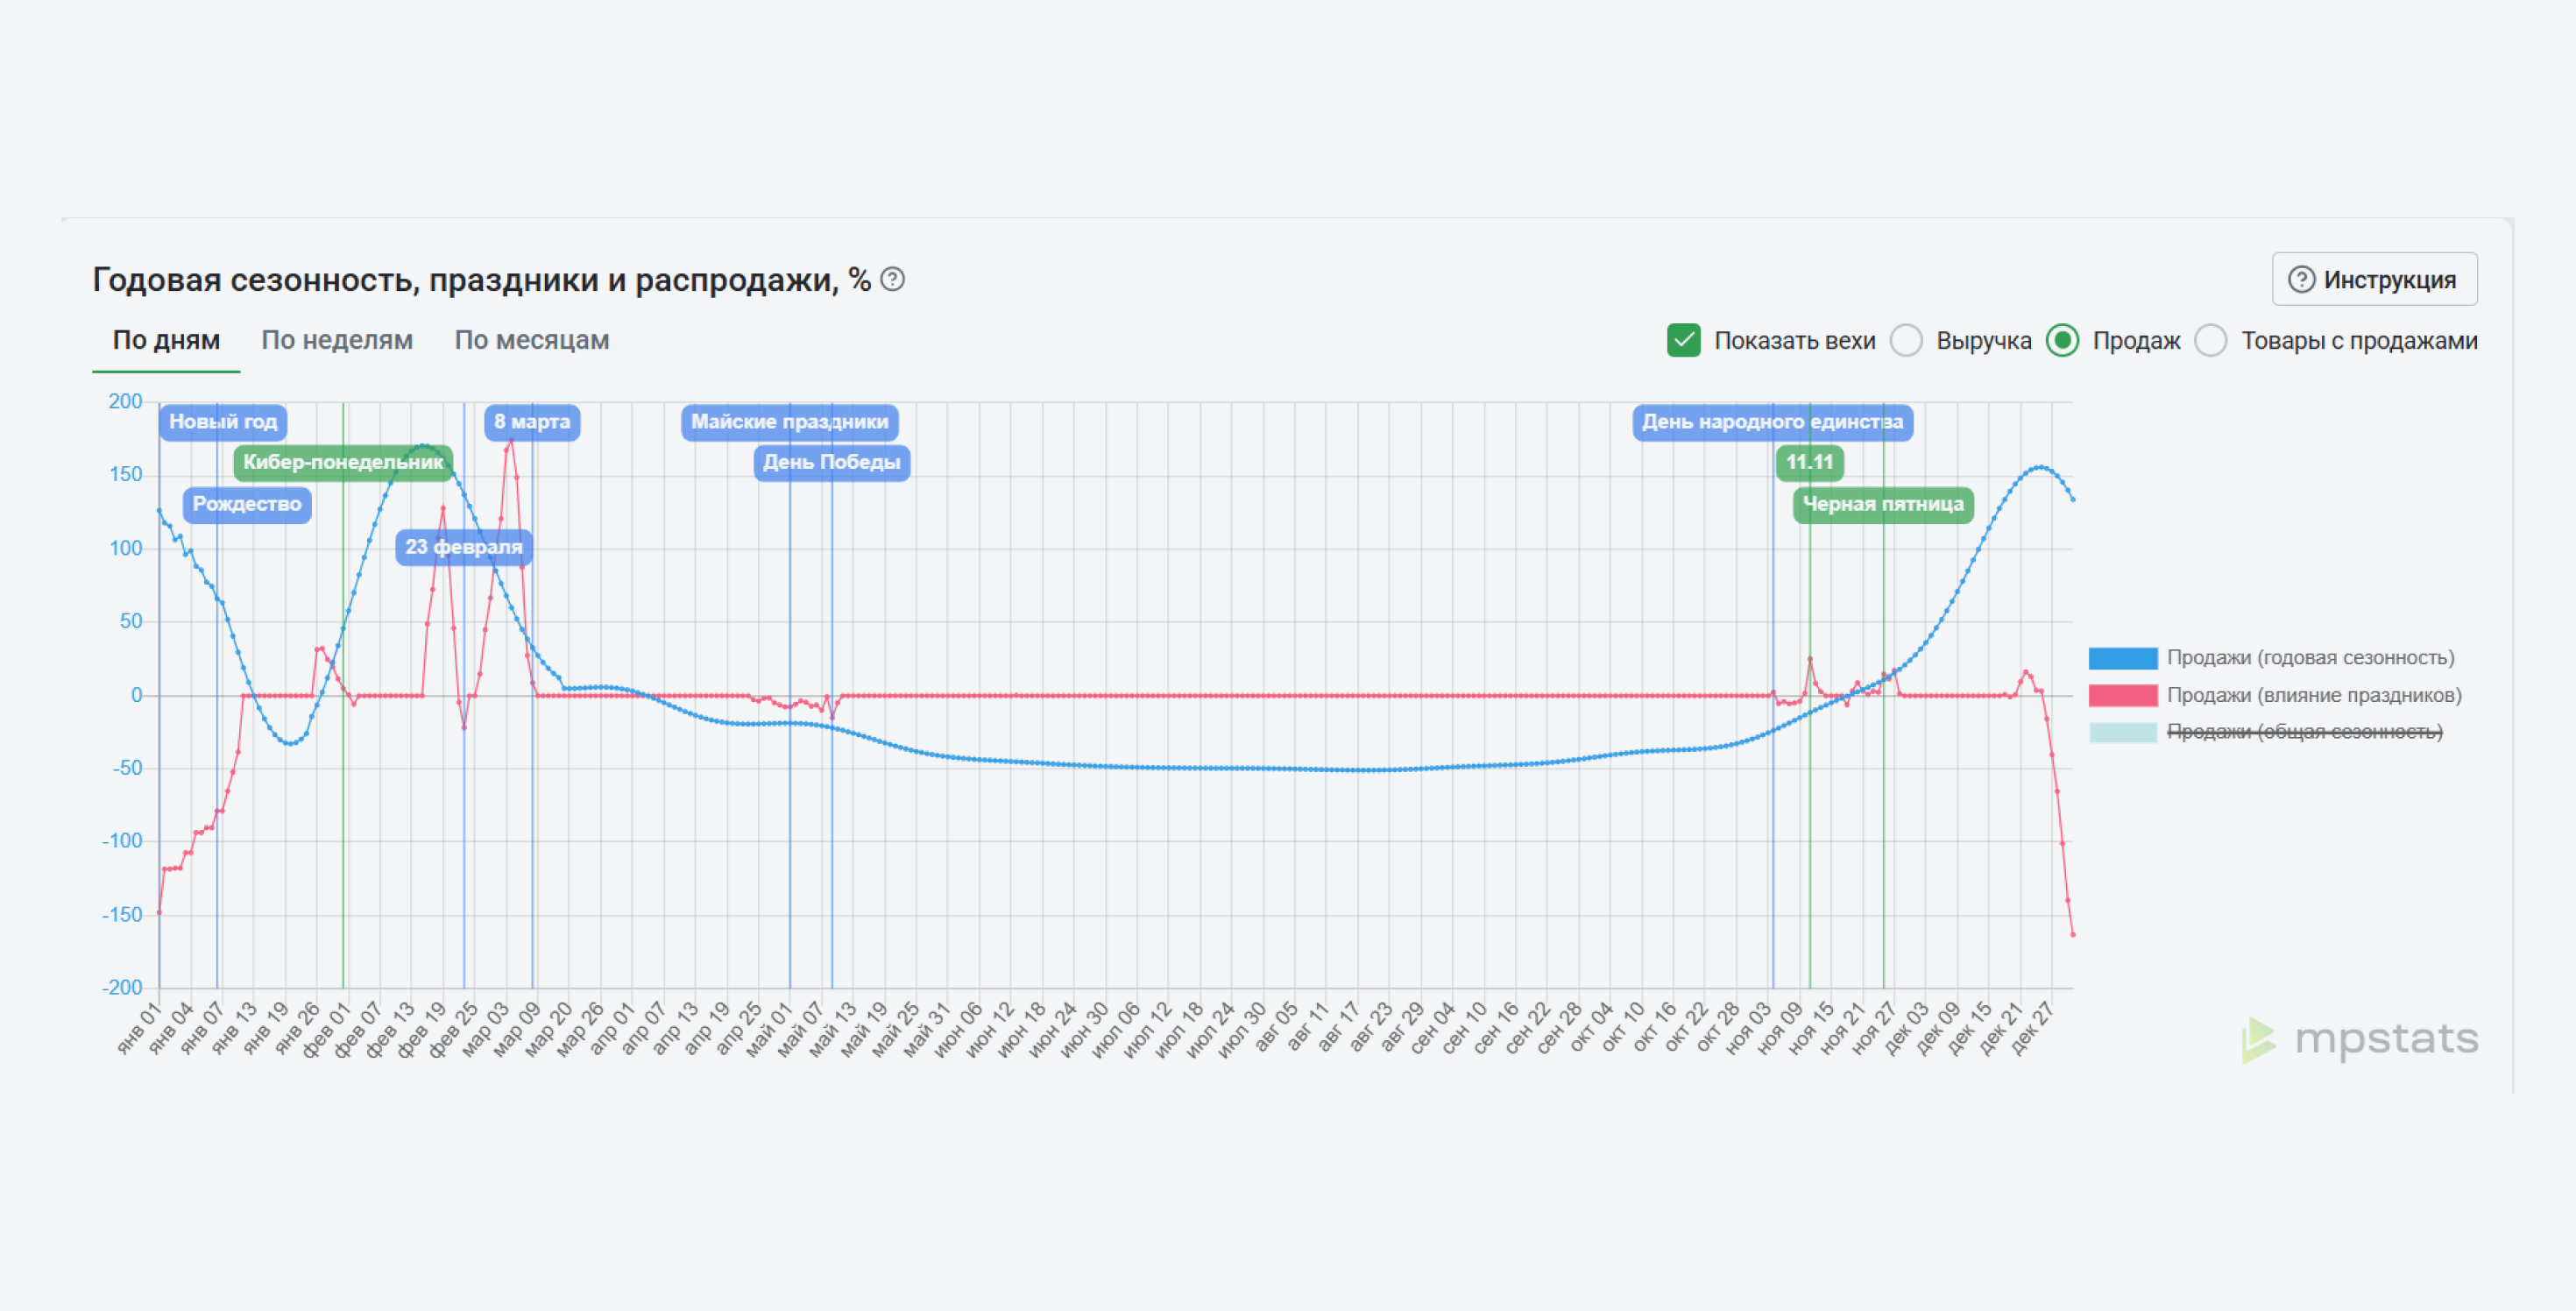
Task: Click the question icon inside Инструкция button
Action: click(x=2302, y=280)
